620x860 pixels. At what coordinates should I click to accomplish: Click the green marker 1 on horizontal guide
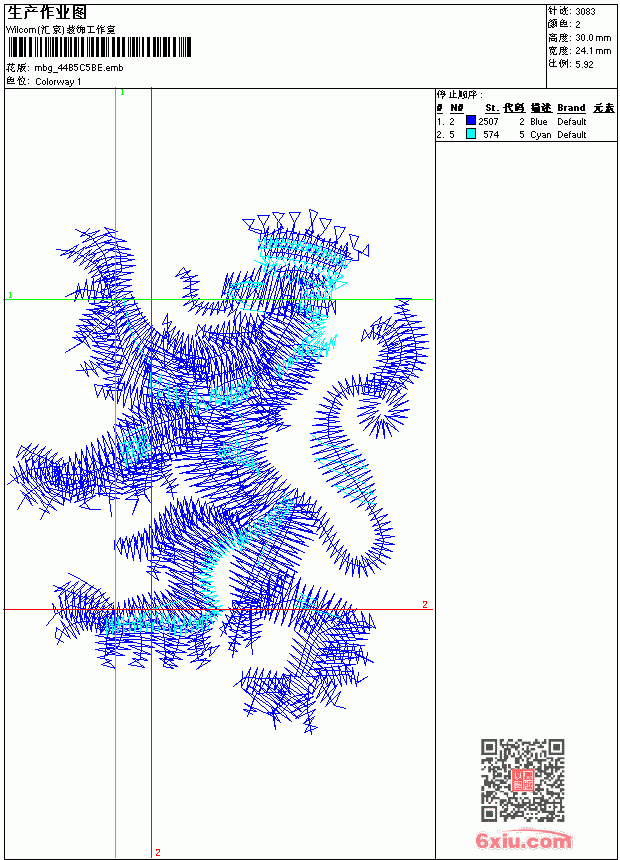click(10, 295)
